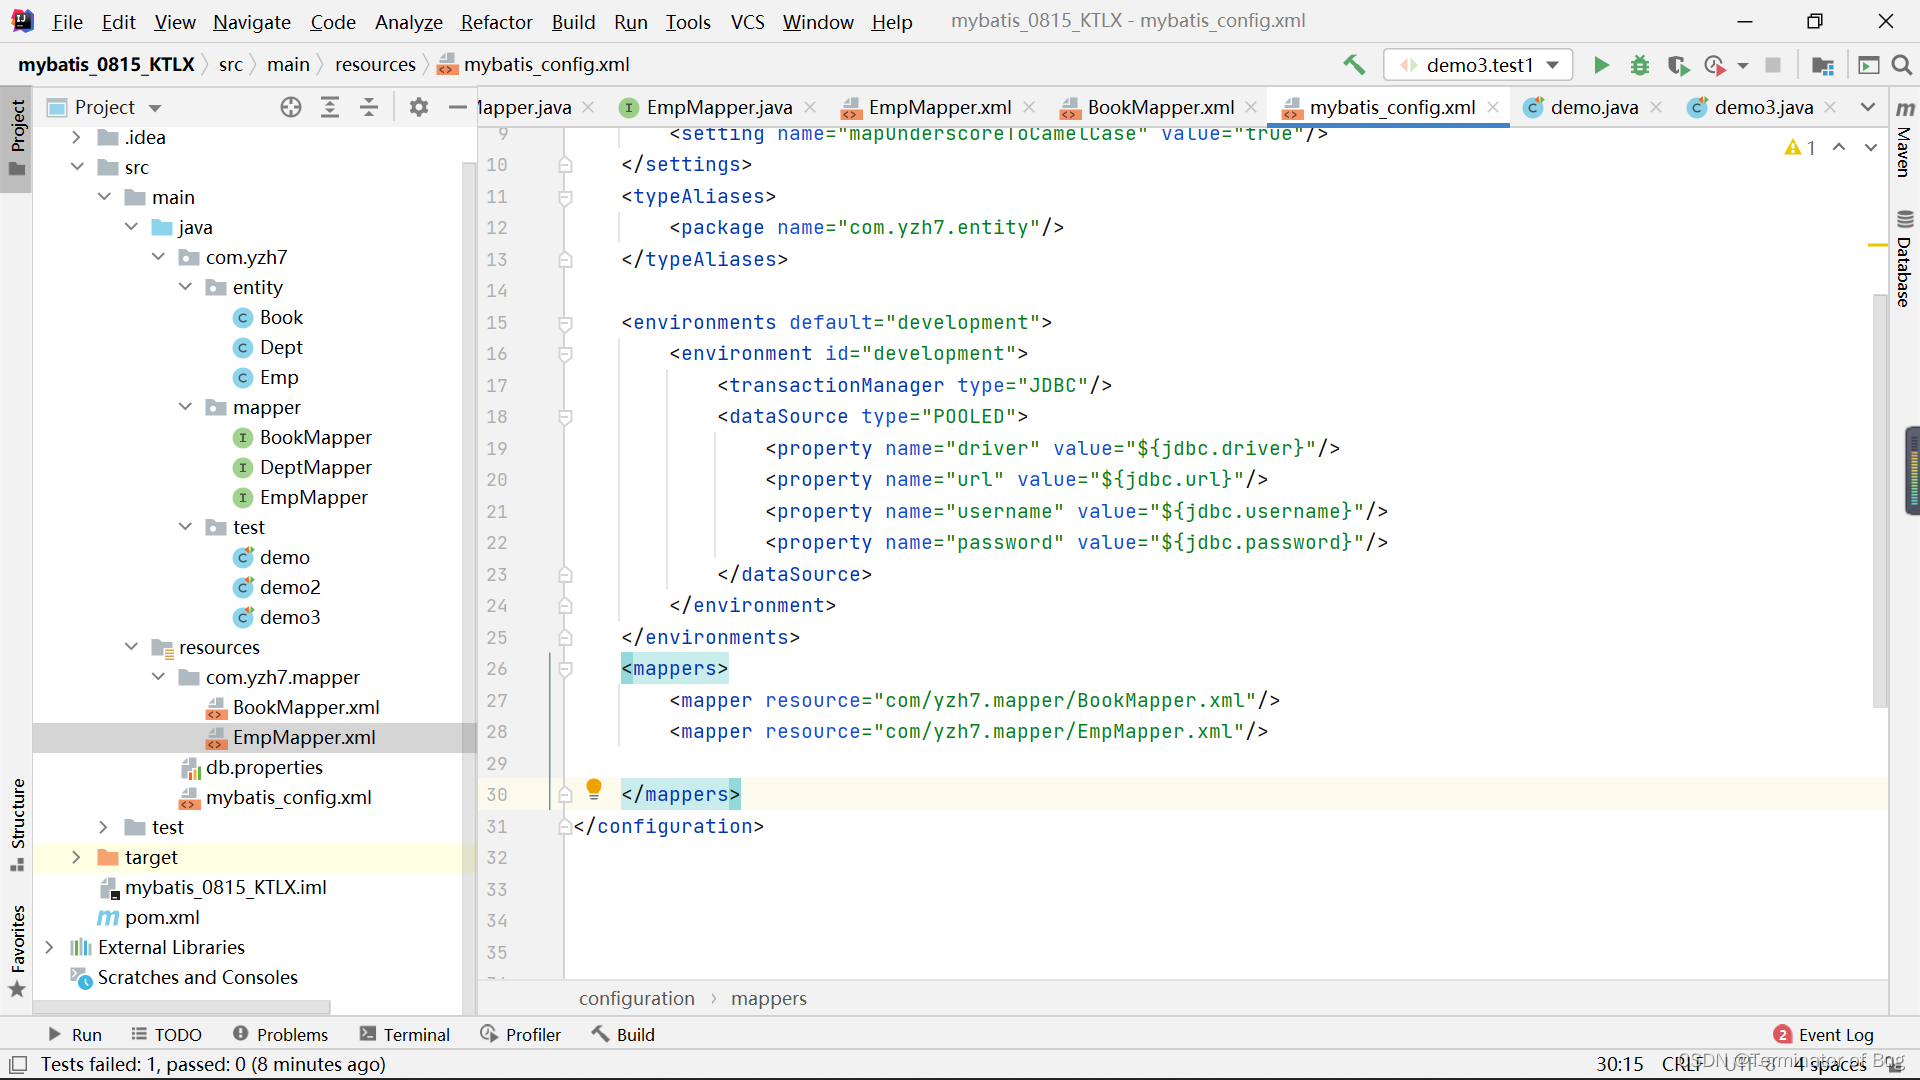Jump to previous highlighted error arrow

1839,147
